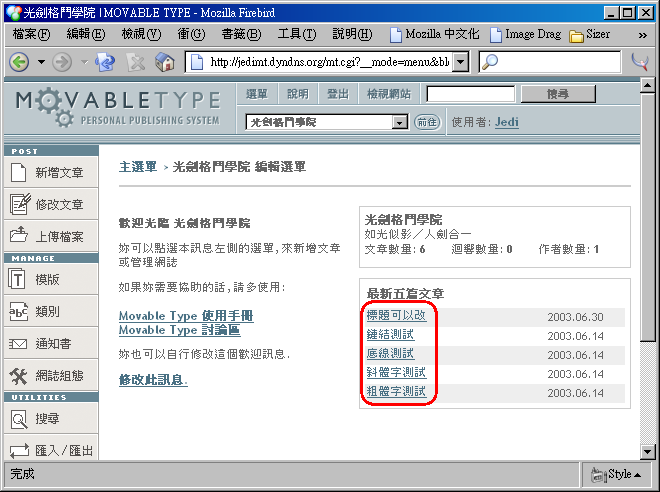Open Mozilla 中文化 bookmark
The image size is (660, 492).
434,34
